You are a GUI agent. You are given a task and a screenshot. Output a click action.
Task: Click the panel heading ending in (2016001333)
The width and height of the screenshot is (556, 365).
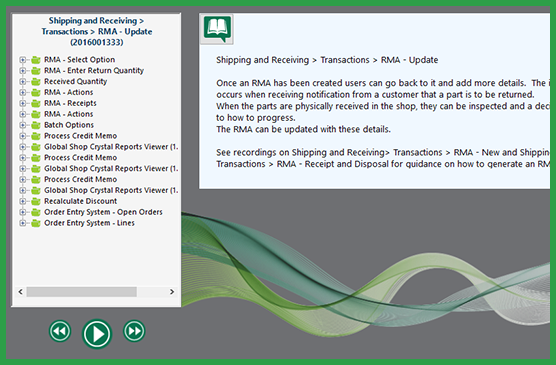(97, 31)
